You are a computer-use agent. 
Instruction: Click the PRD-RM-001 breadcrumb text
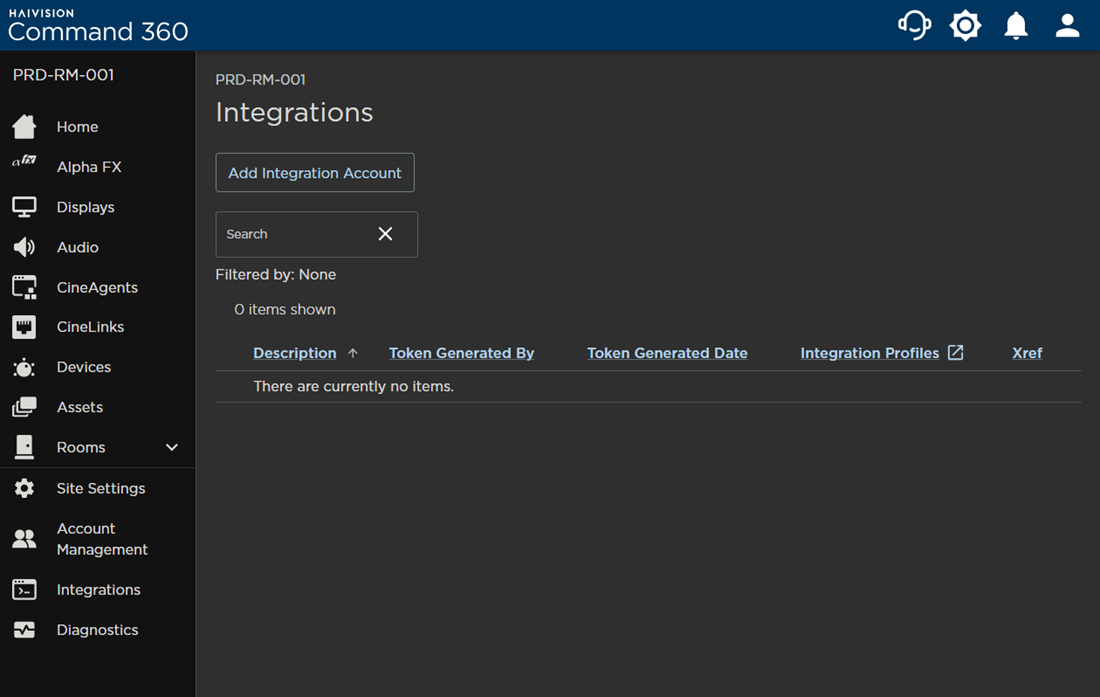coord(260,80)
